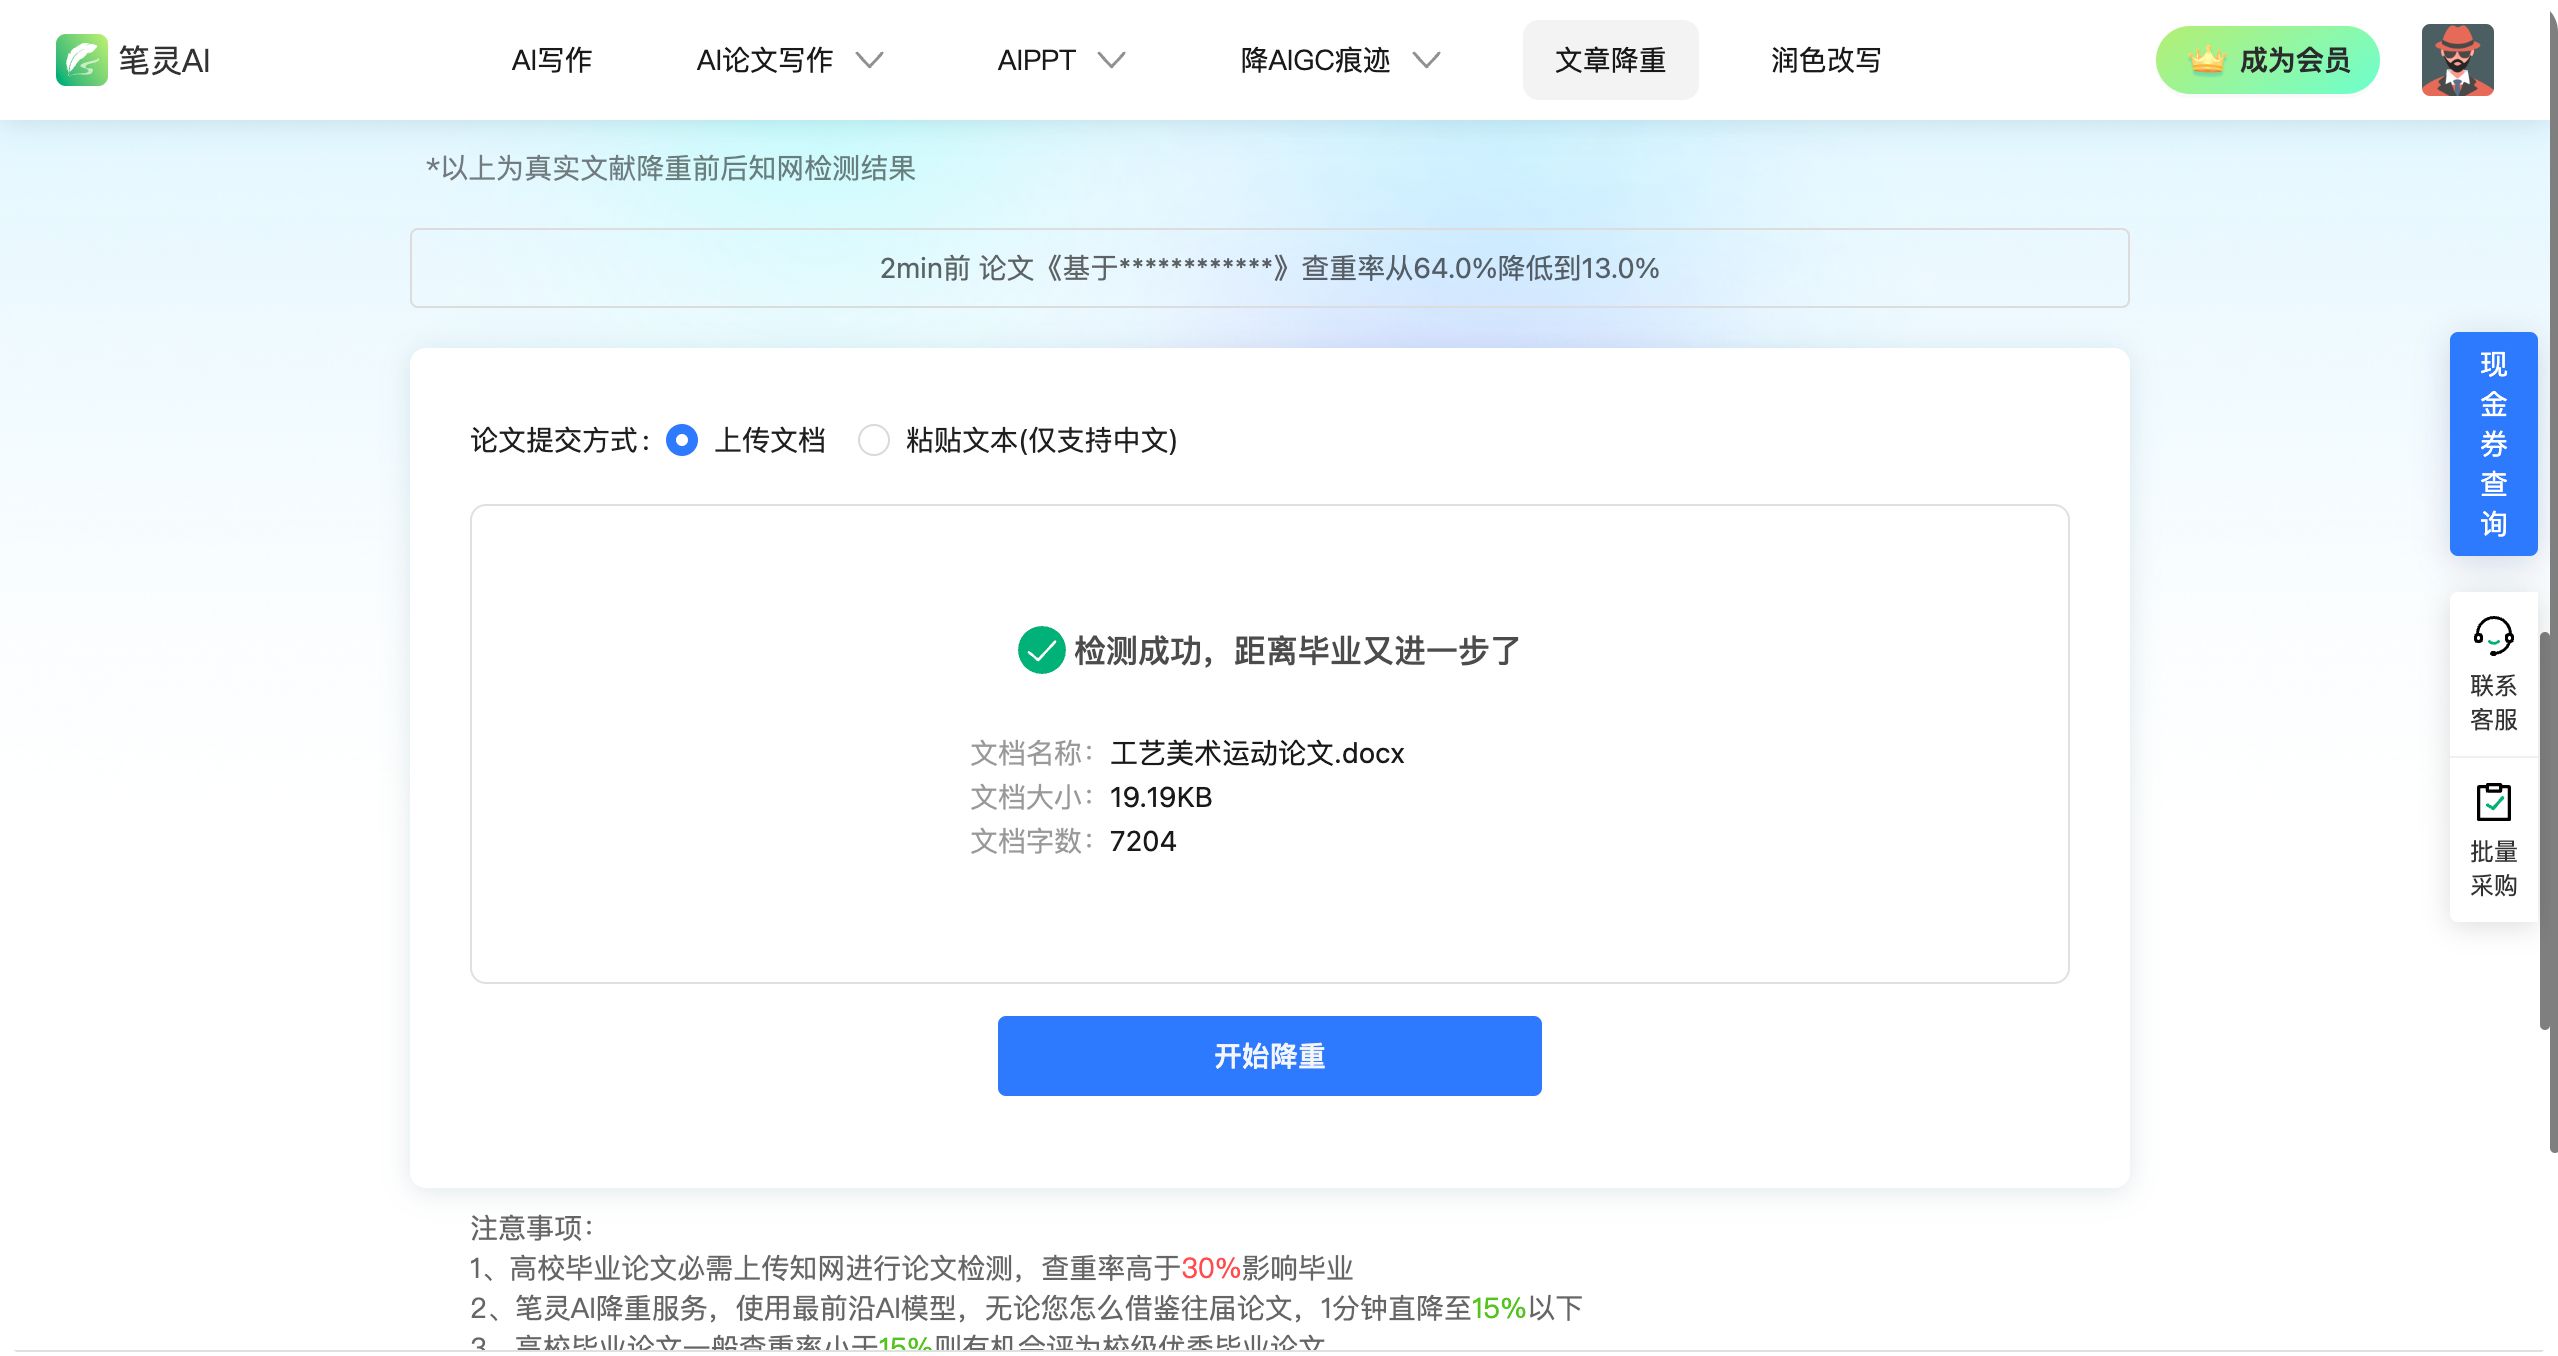Click the red 30% text
The width and height of the screenshot is (2558, 1356).
[x=1210, y=1268]
